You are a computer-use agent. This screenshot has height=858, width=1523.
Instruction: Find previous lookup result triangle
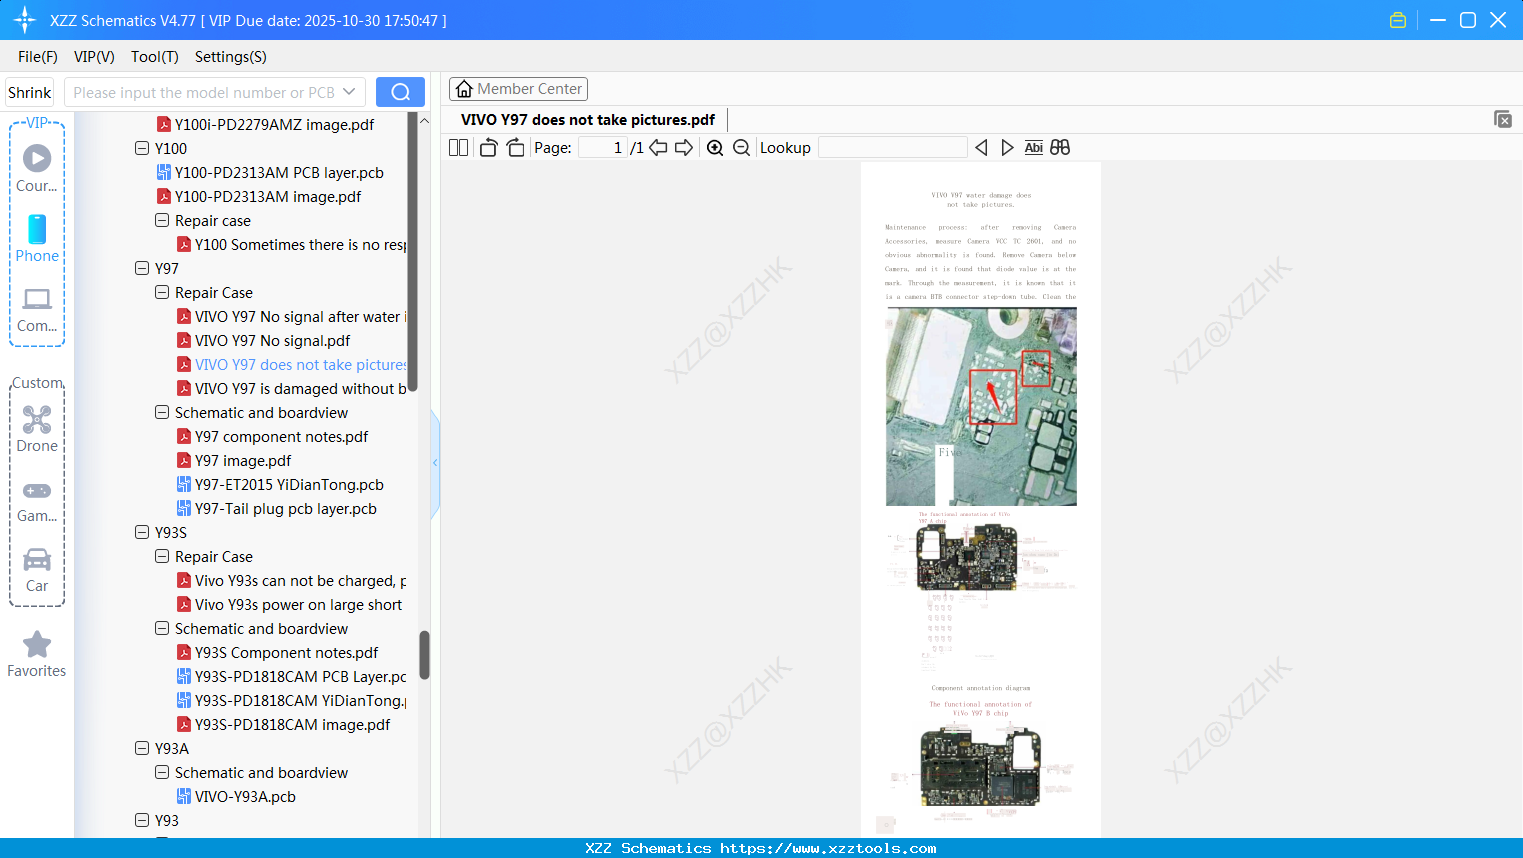[981, 148]
